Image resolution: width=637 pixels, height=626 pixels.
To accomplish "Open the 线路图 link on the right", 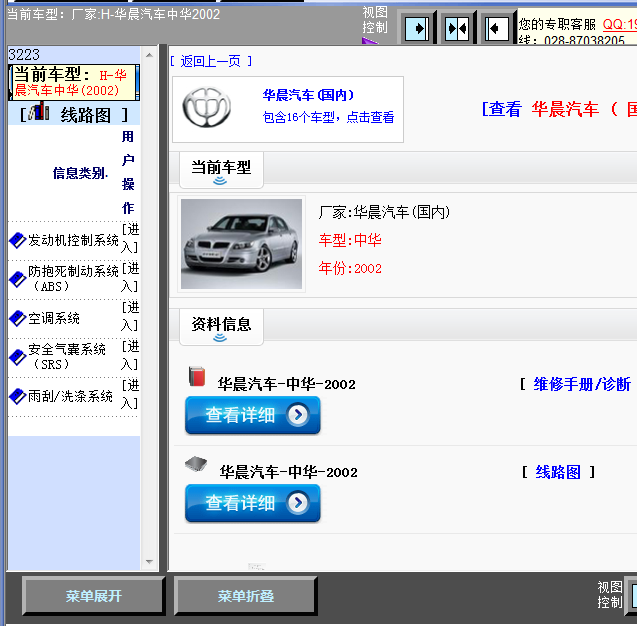I will [x=558, y=472].
